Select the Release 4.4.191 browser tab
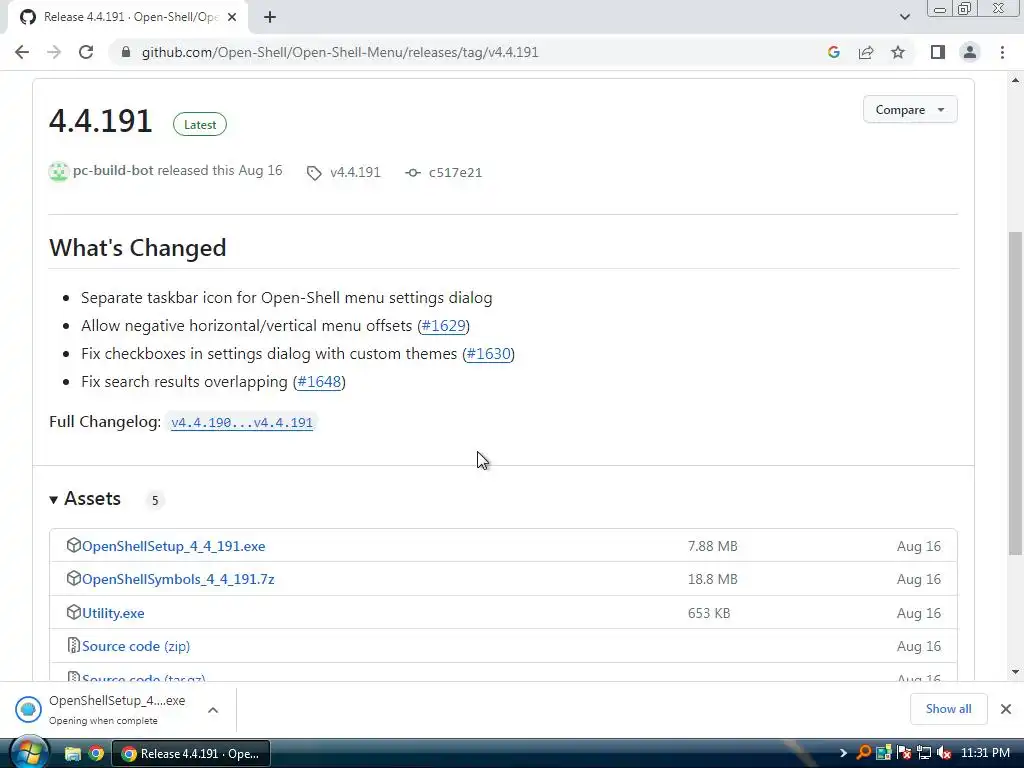Viewport: 1024px width, 768px height. [x=128, y=17]
